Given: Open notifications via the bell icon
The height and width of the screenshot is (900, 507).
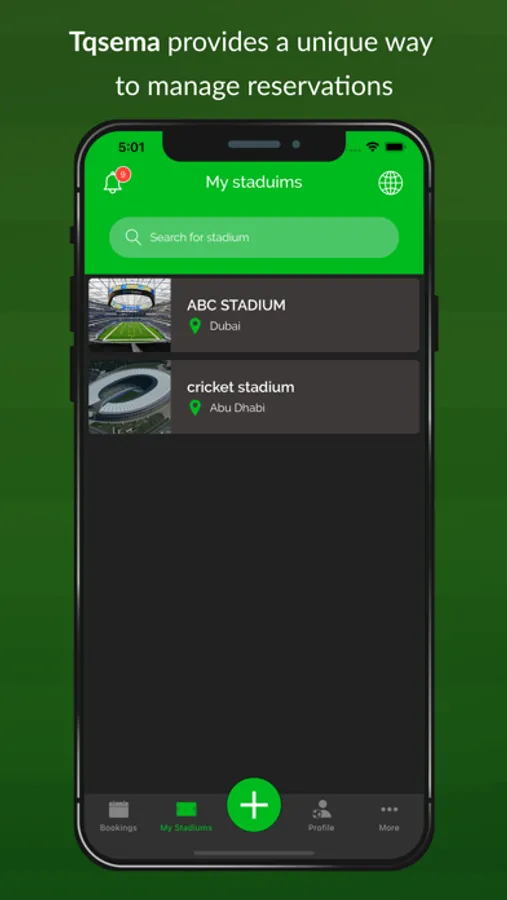Looking at the screenshot, I should 113,183.
